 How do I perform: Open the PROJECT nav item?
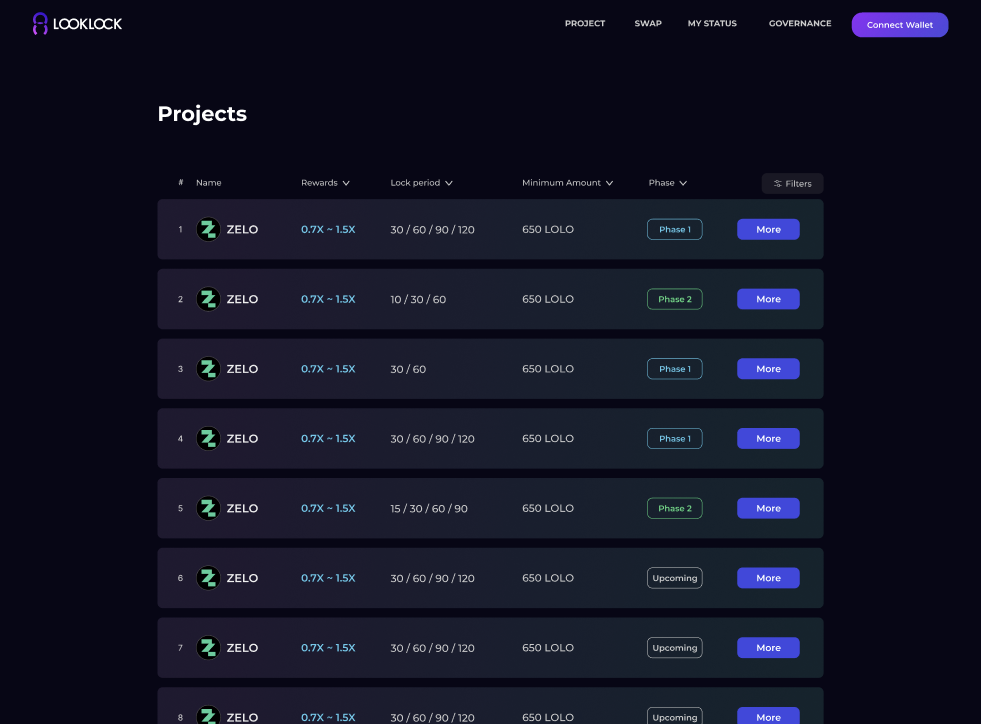click(x=585, y=23)
